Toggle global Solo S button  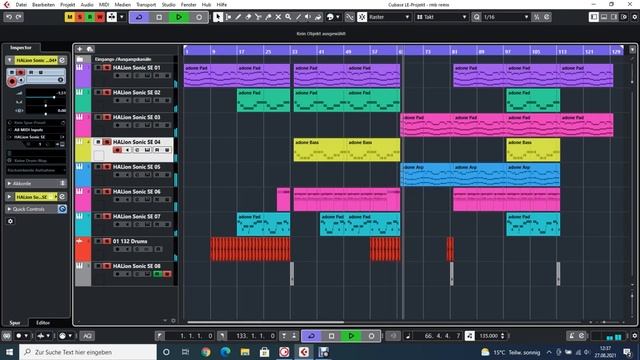(80, 17)
